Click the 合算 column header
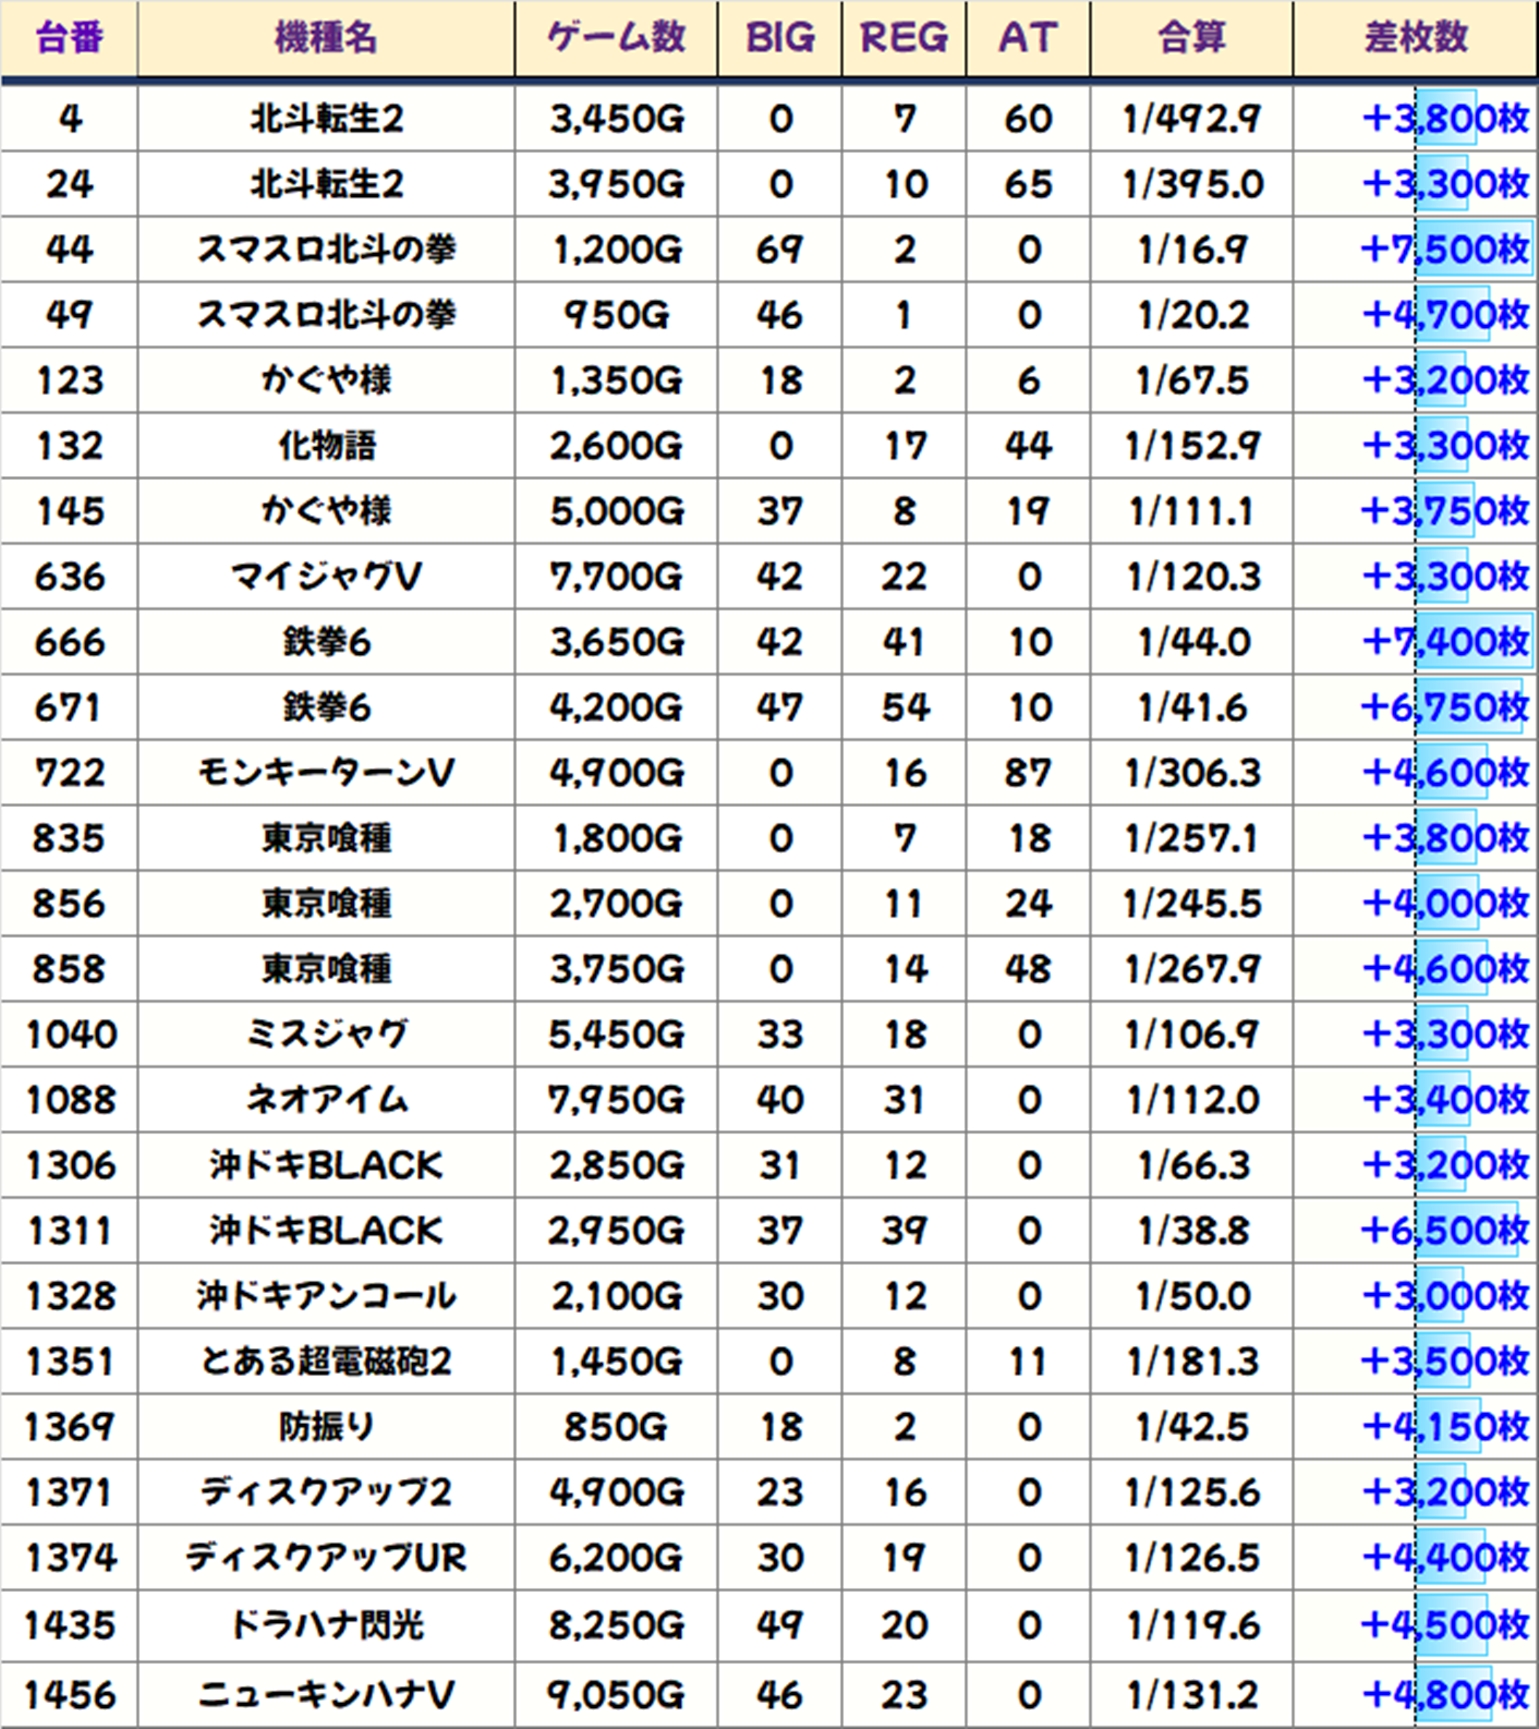This screenshot has height=1729, width=1539. pos(1191,38)
